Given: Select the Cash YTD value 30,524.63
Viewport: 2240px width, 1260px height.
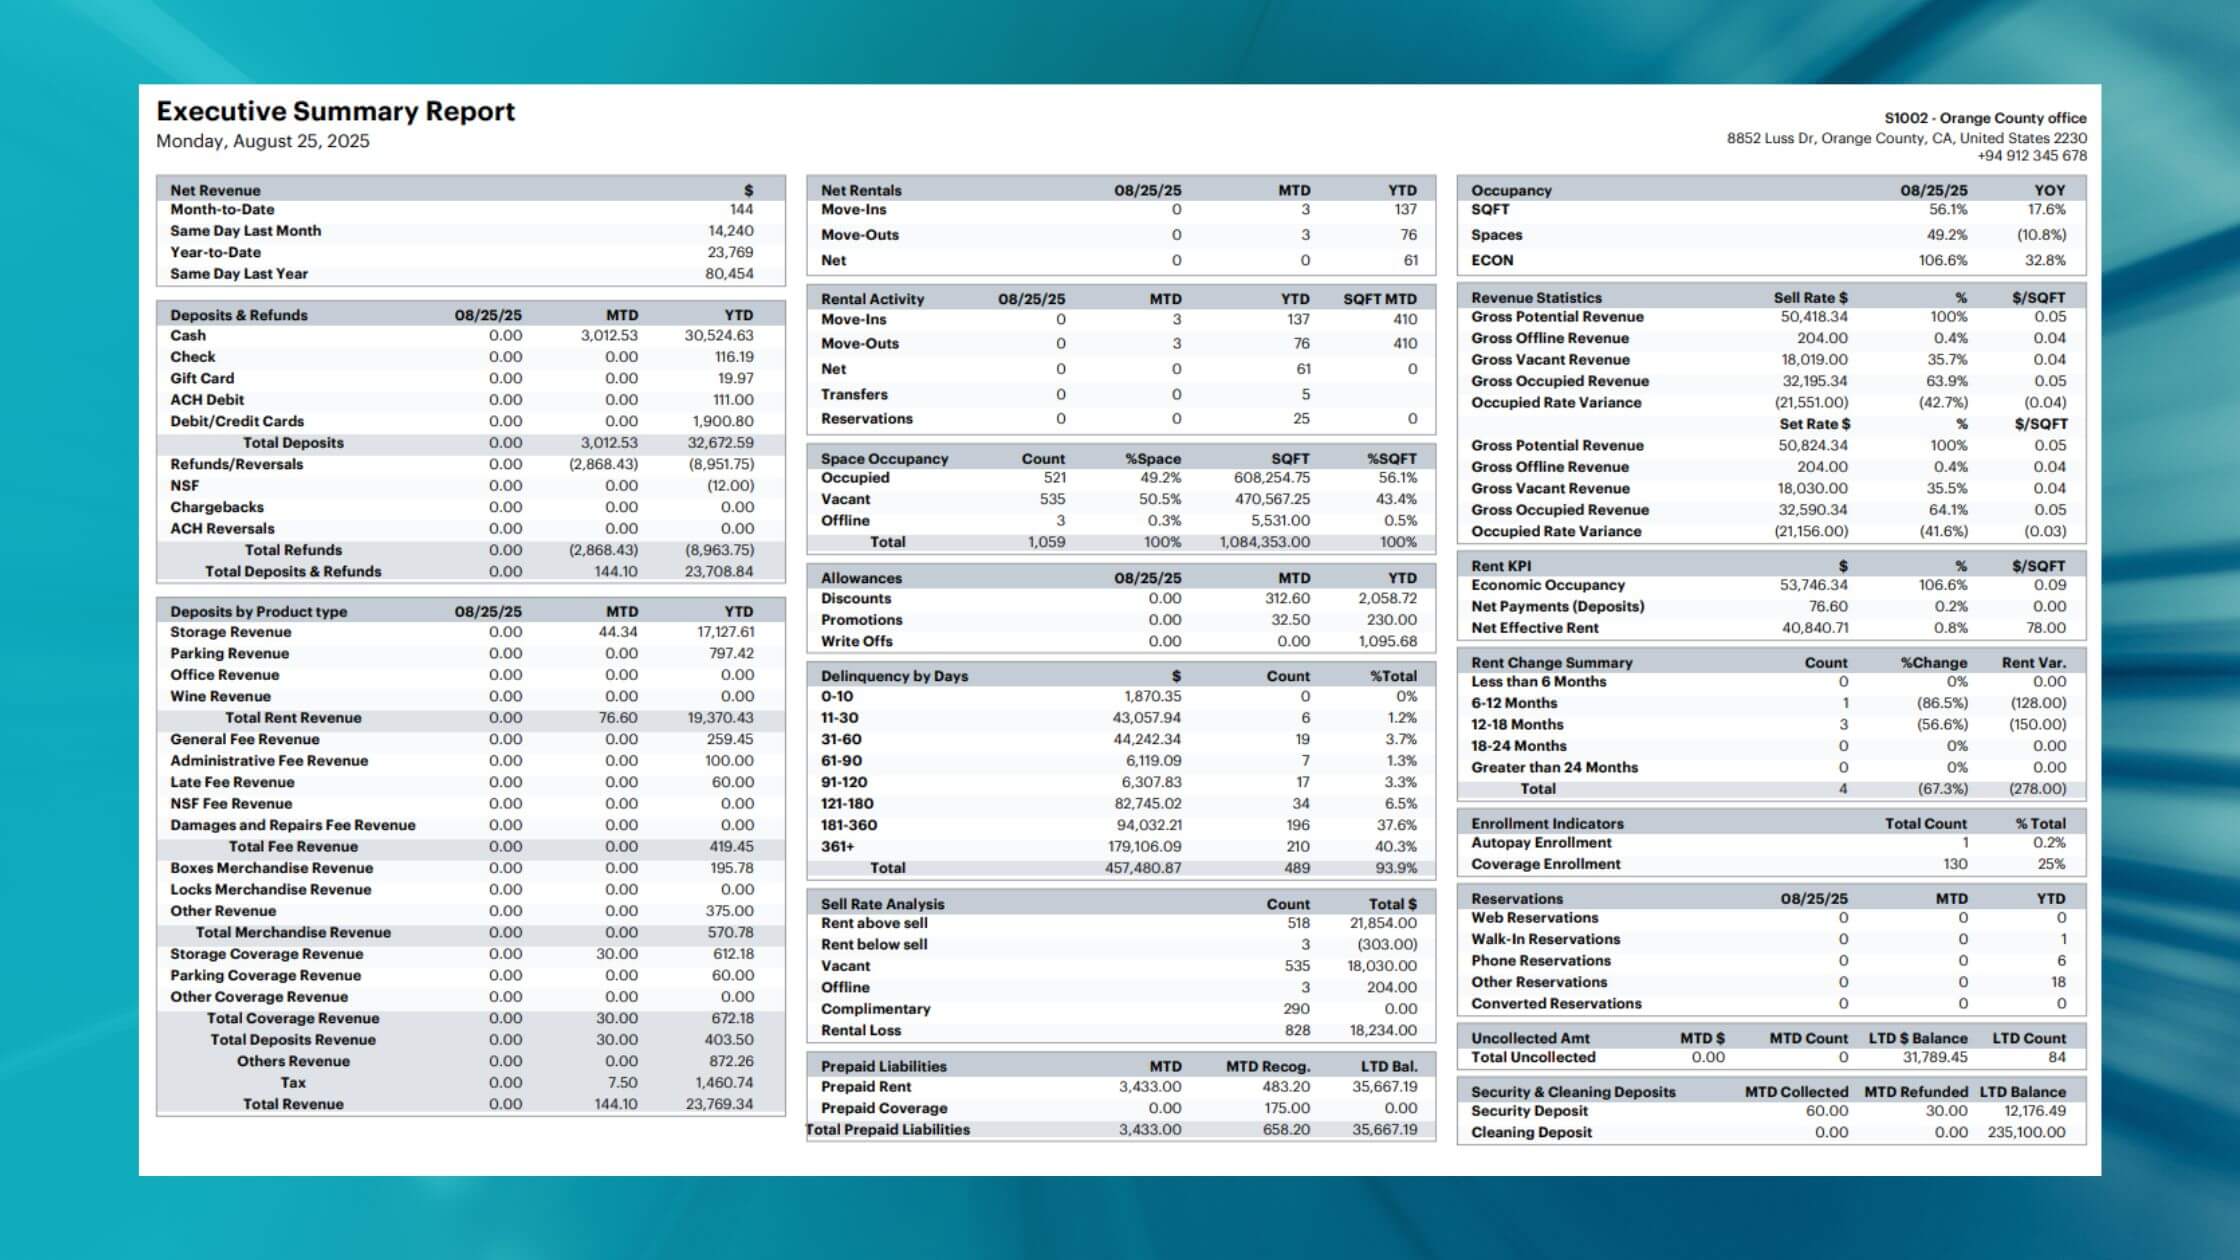Looking at the screenshot, I should (x=719, y=336).
